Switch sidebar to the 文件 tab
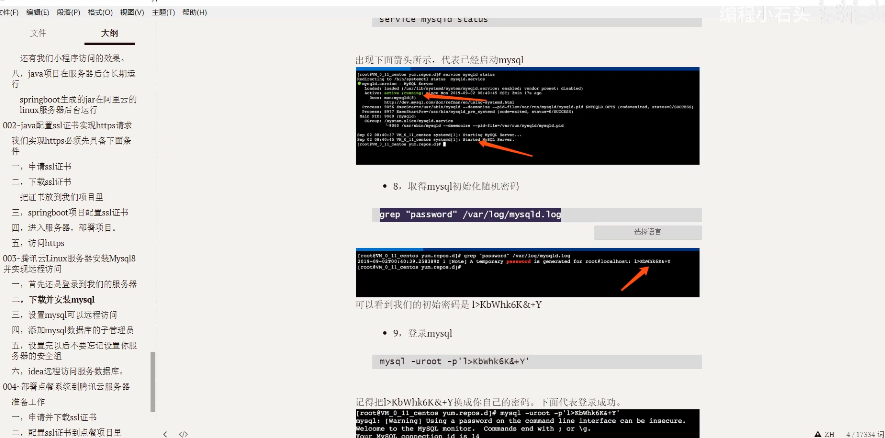Viewport: 885px width, 438px height. (x=38, y=33)
